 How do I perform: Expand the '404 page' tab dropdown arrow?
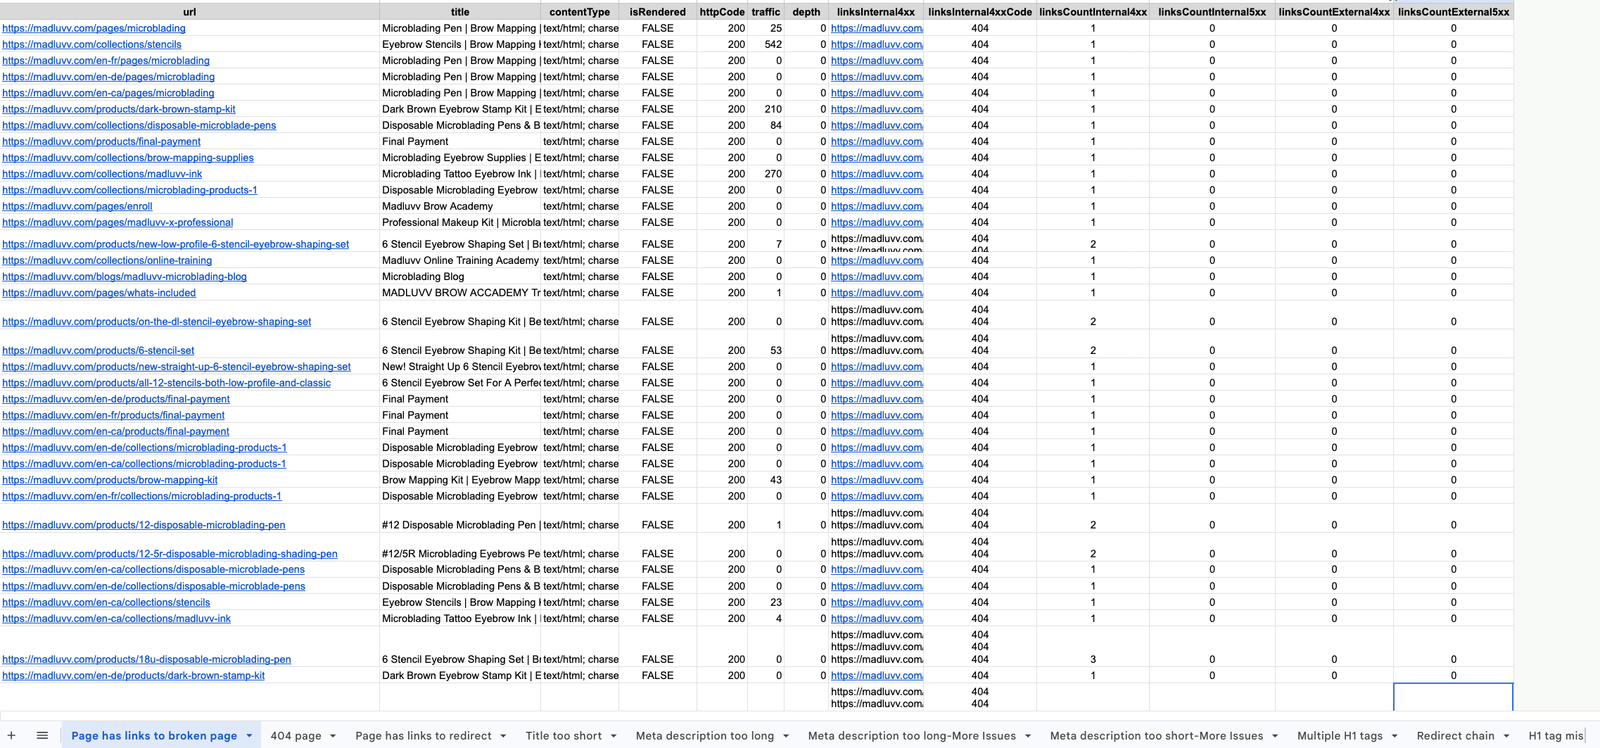[333, 736]
